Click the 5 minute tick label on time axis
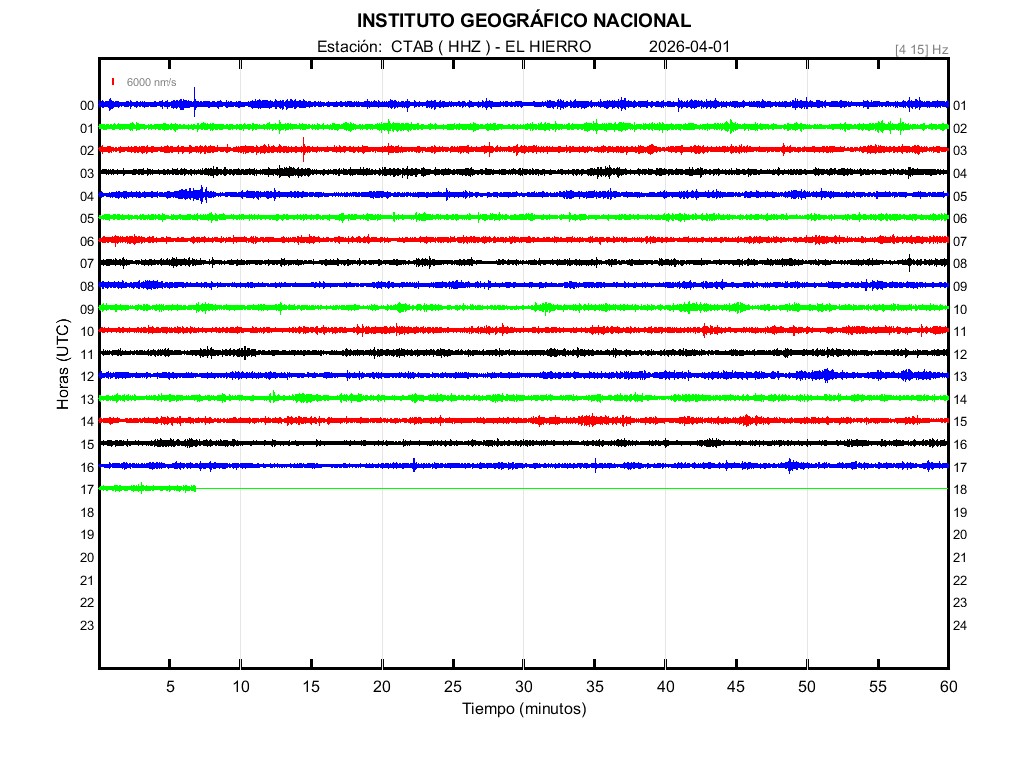Image resolution: width=1024 pixels, height=768 pixels. coord(170,686)
